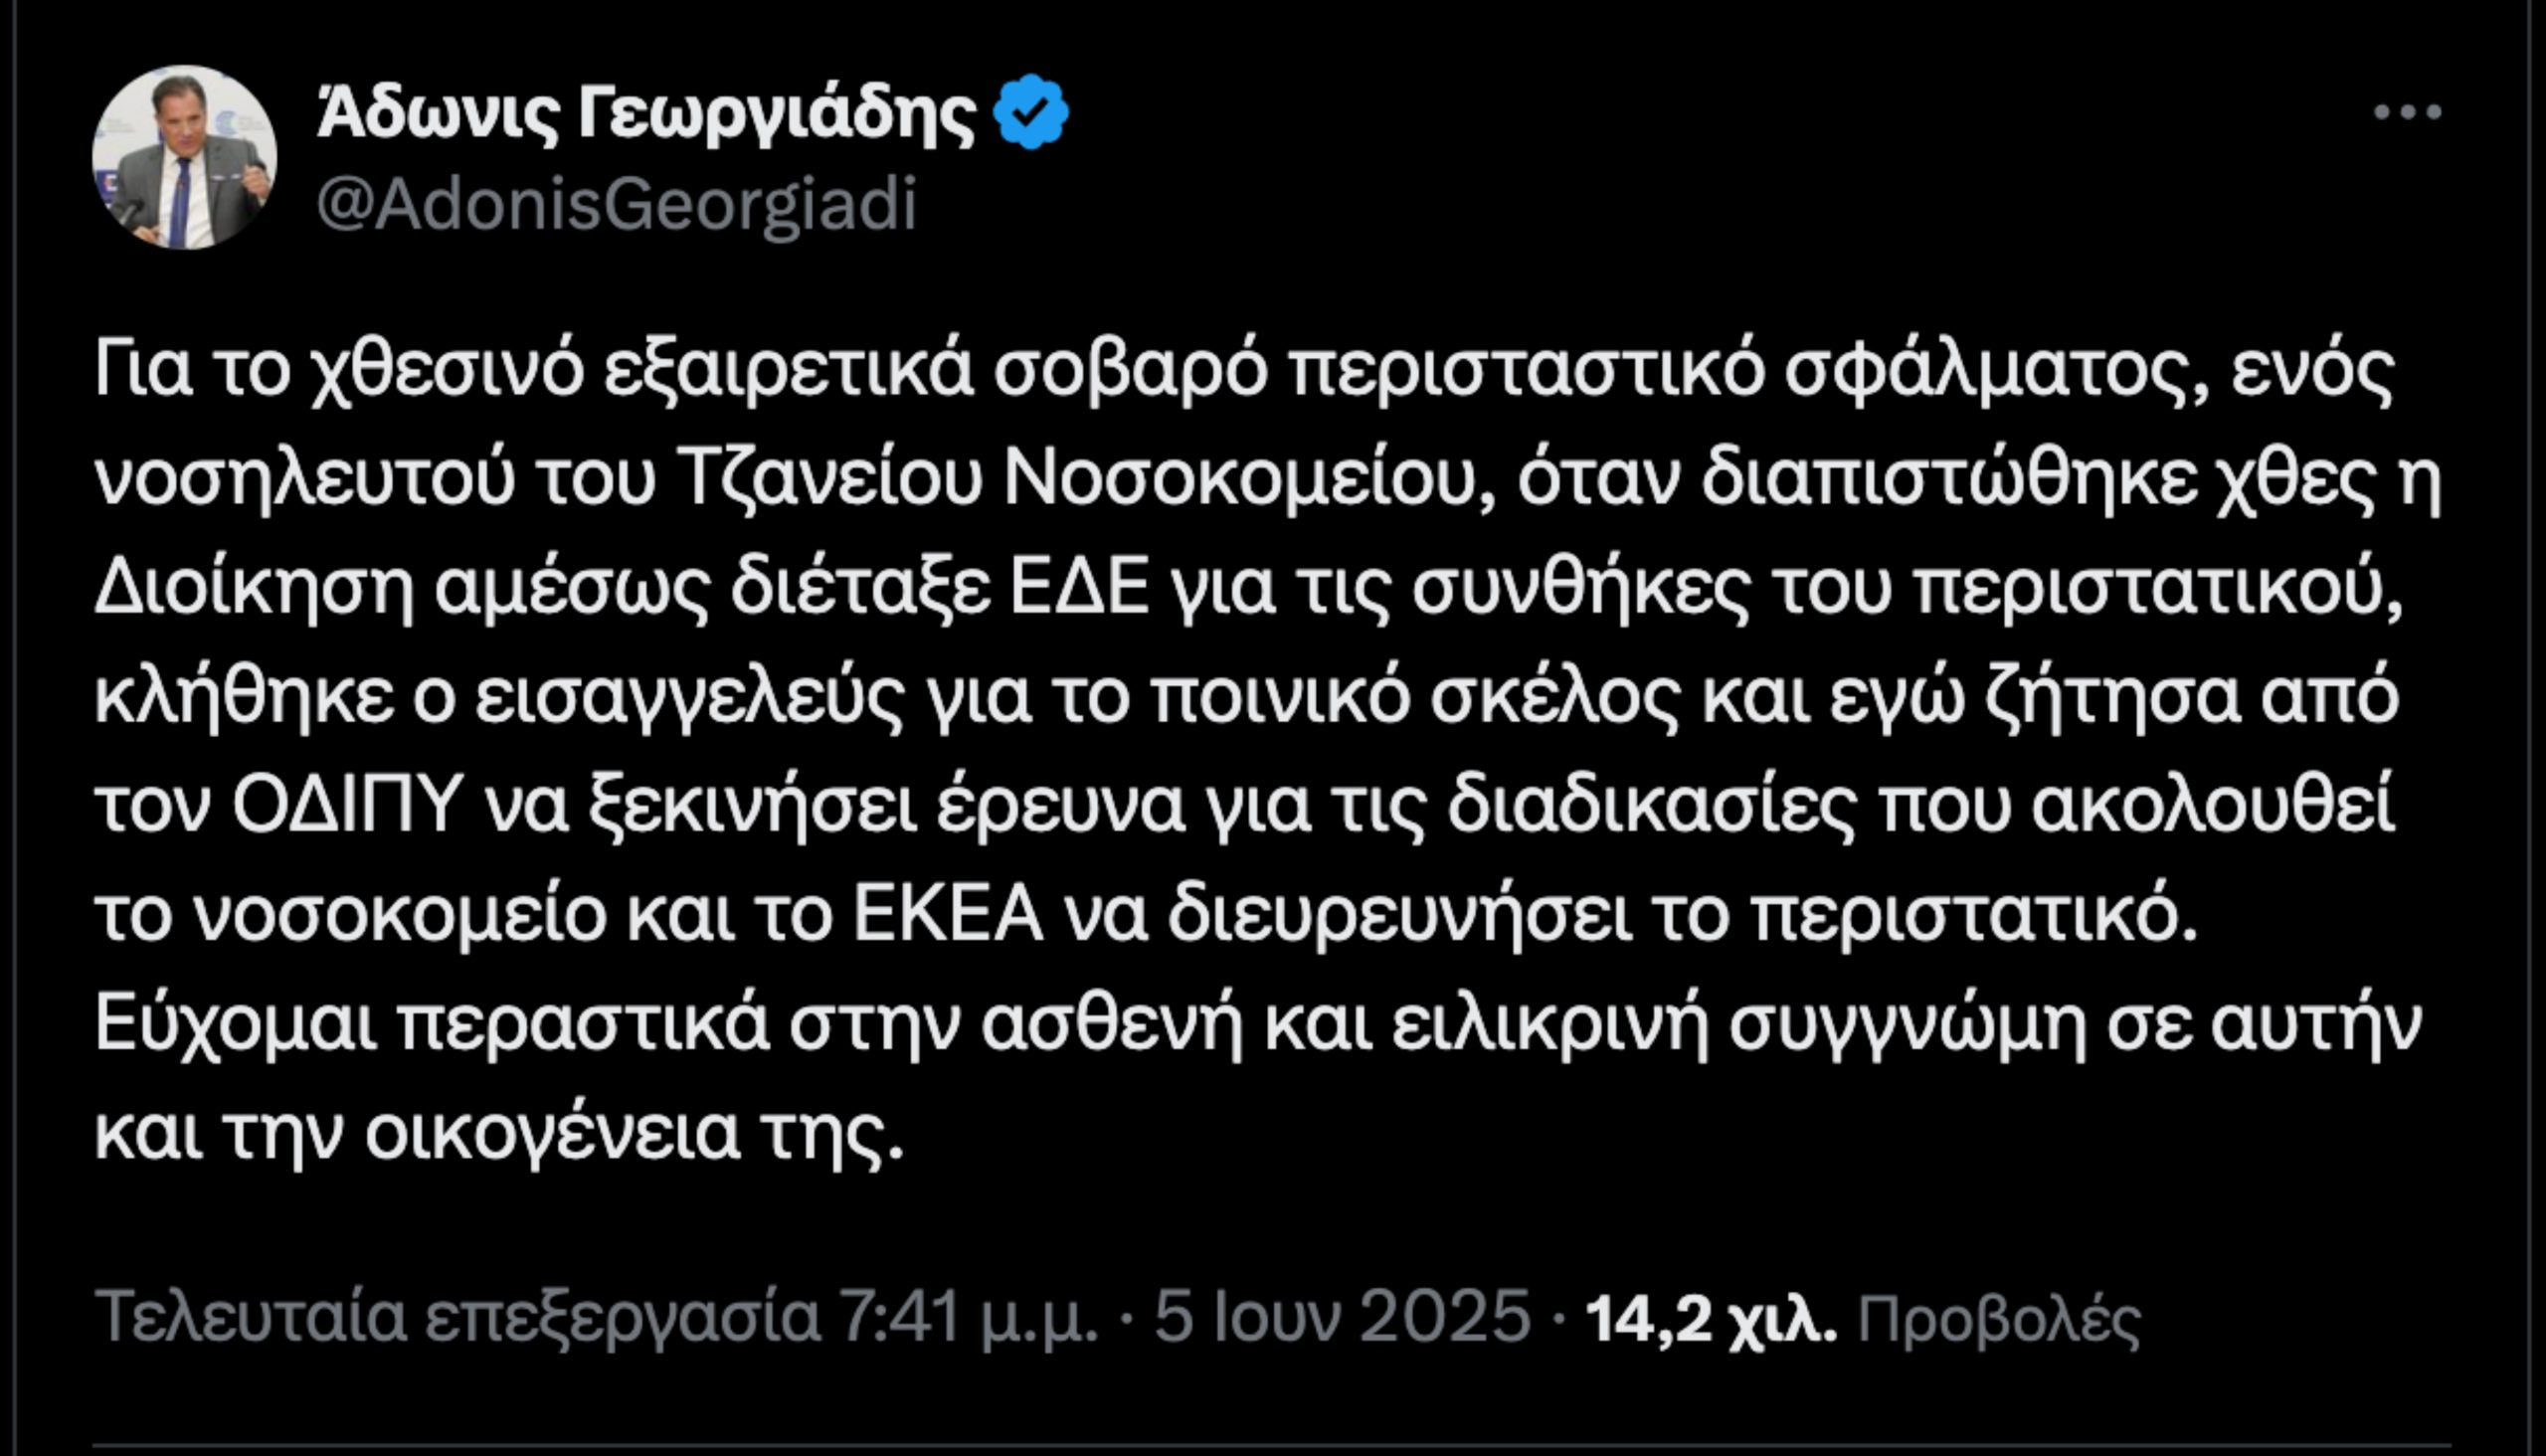
Task: Open the three-dot more options menu
Action: (2407, 112)
